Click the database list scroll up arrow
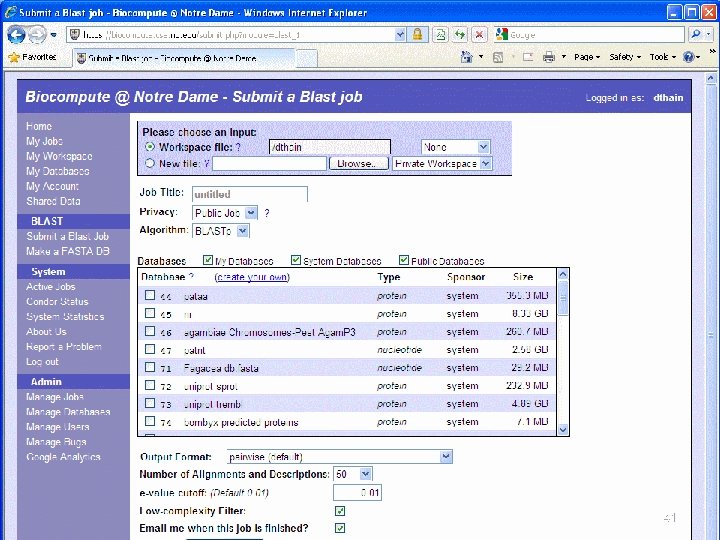This screenshot has width=720, height=540. click(562, 275)
